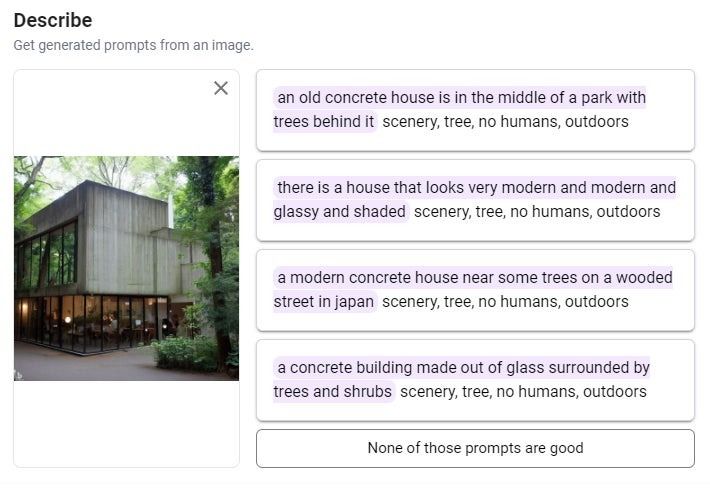Click the small watermark in the image's bottom-left corner

19,375
